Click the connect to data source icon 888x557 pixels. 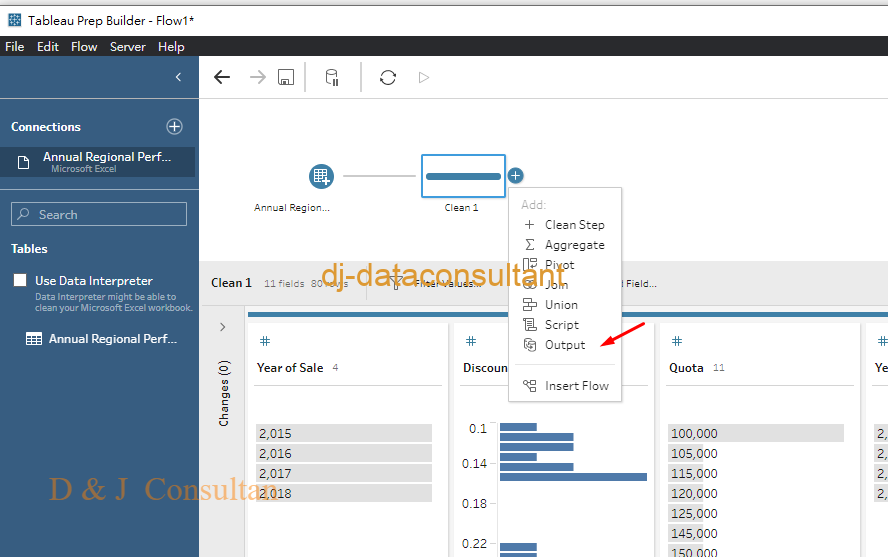tap(332, 77)
